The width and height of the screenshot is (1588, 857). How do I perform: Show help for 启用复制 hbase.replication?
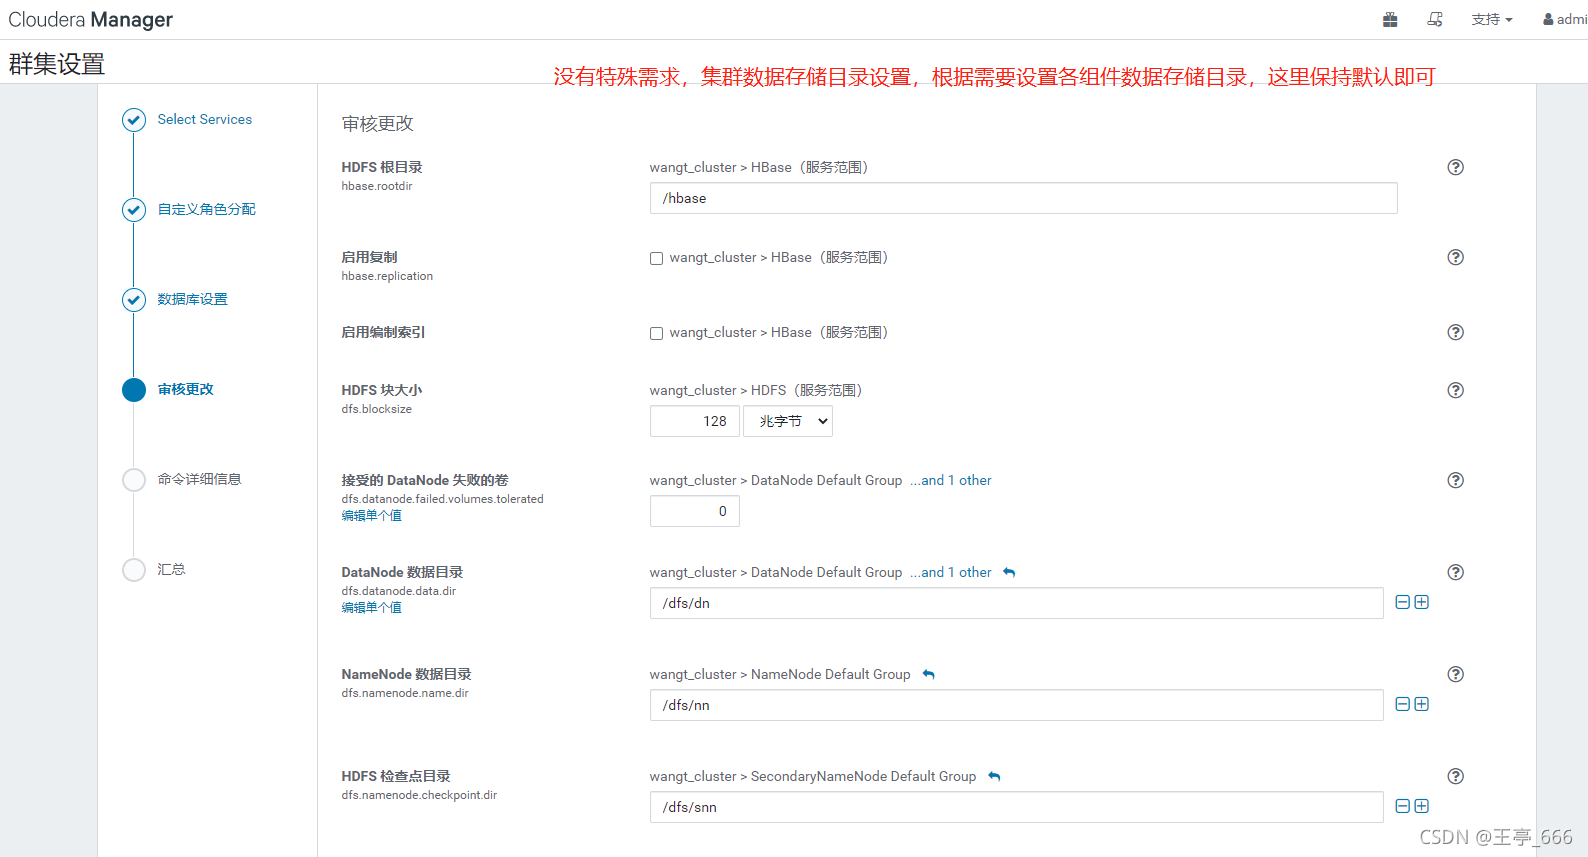[1456, 257]
